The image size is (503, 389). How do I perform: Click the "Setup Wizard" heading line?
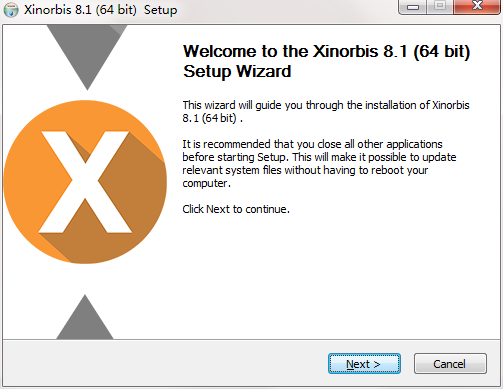pos(237,71)
